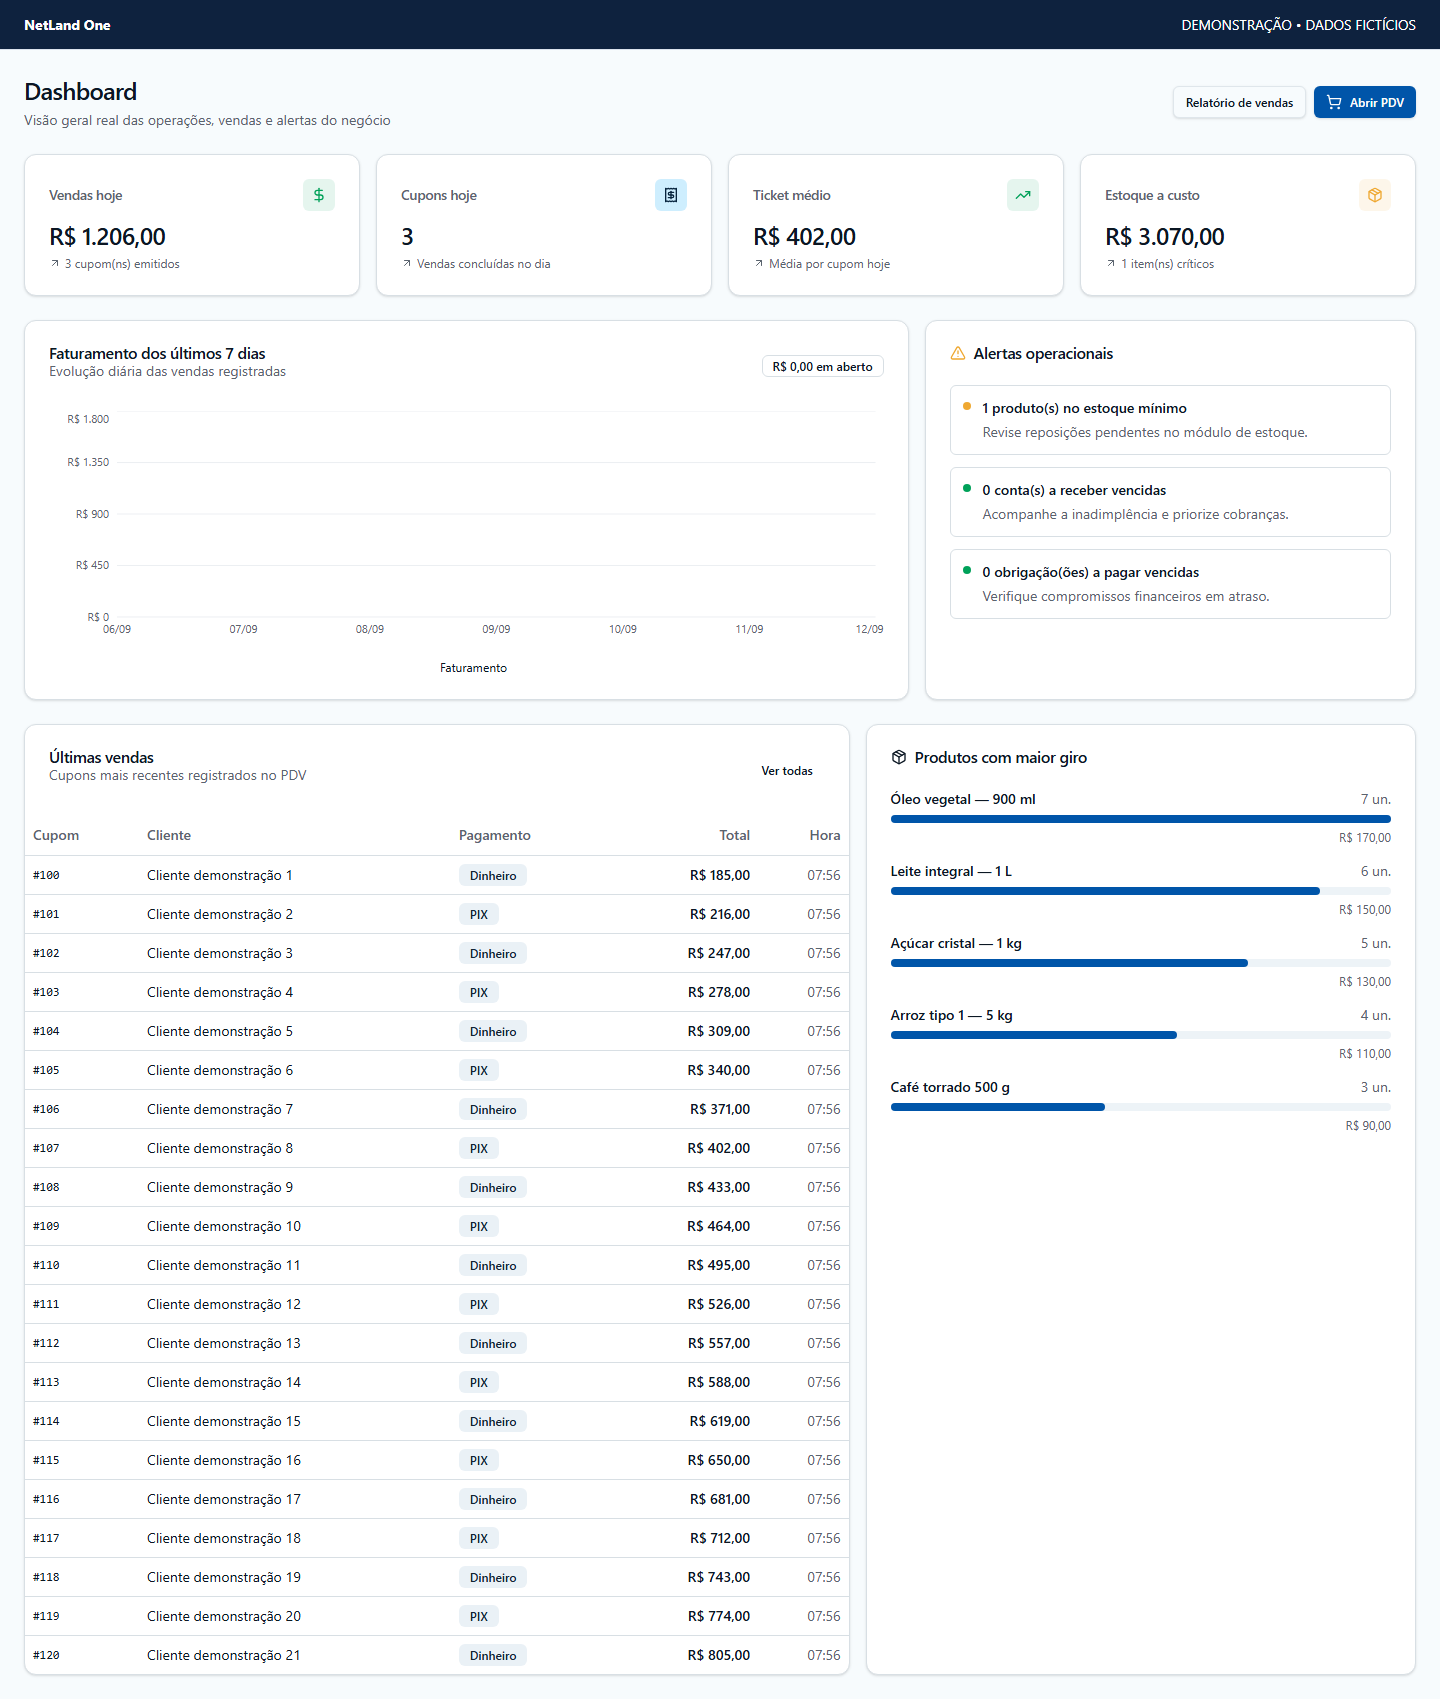Viewport: 1440px width, 1699px height.
Task: Click the box icon on Estoque a custo card
Action: click(1375, 195)
